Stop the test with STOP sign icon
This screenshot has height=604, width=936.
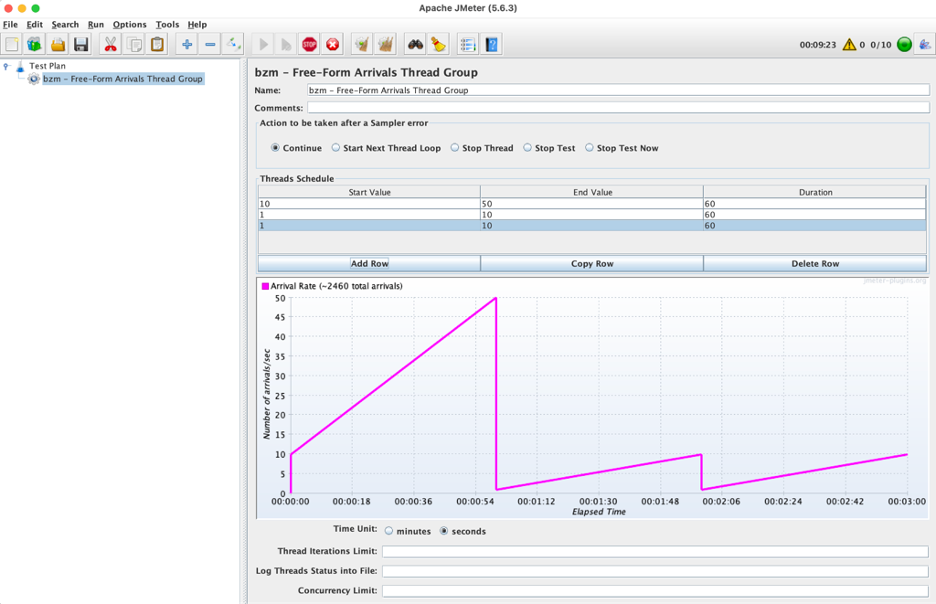pyautogui.click(x=309, y=44)
